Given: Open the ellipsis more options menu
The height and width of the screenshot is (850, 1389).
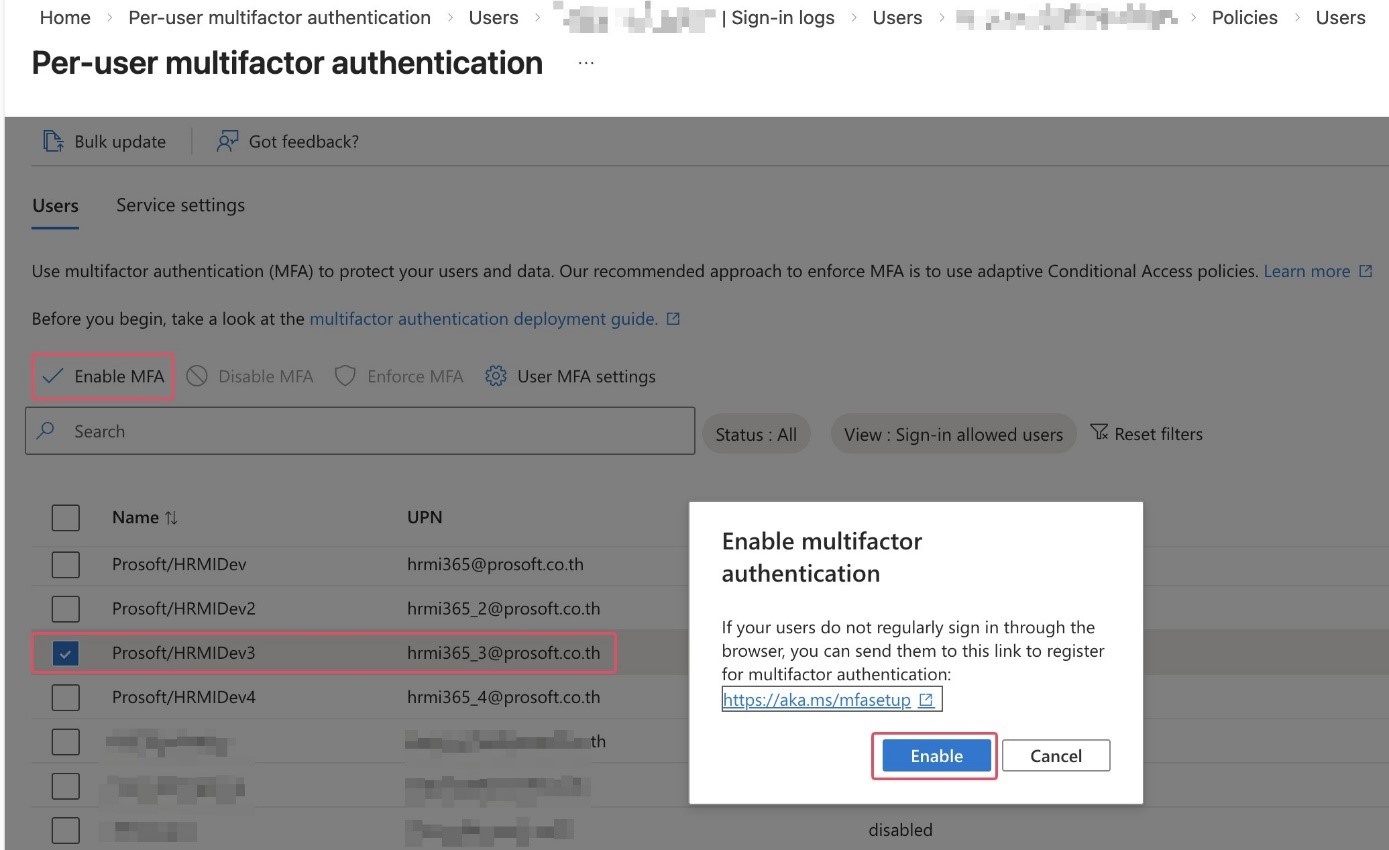Looking at the screenshot, I should click(x=586, y=63).
